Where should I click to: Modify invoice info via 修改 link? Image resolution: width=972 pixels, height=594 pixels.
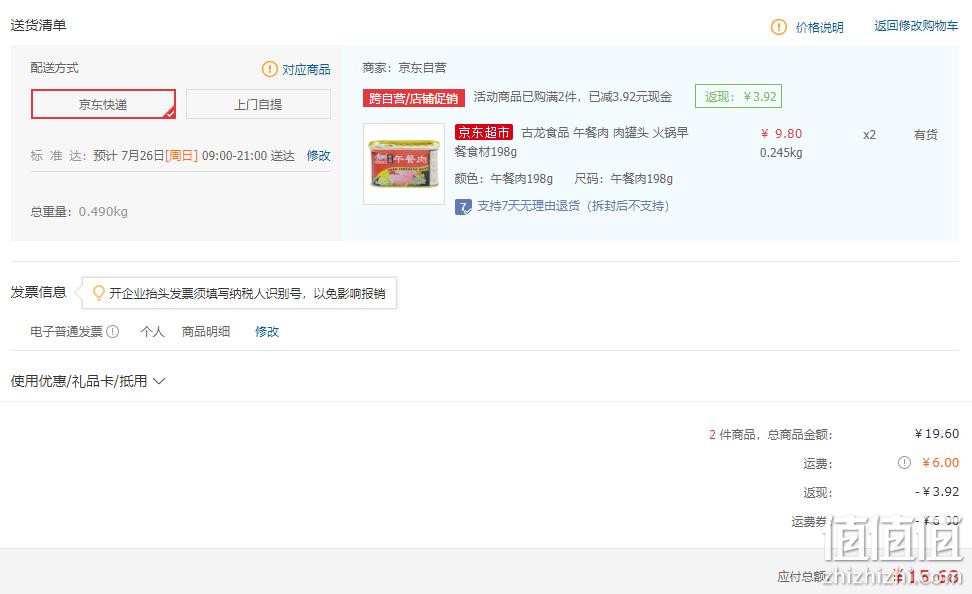click(267, 332)
